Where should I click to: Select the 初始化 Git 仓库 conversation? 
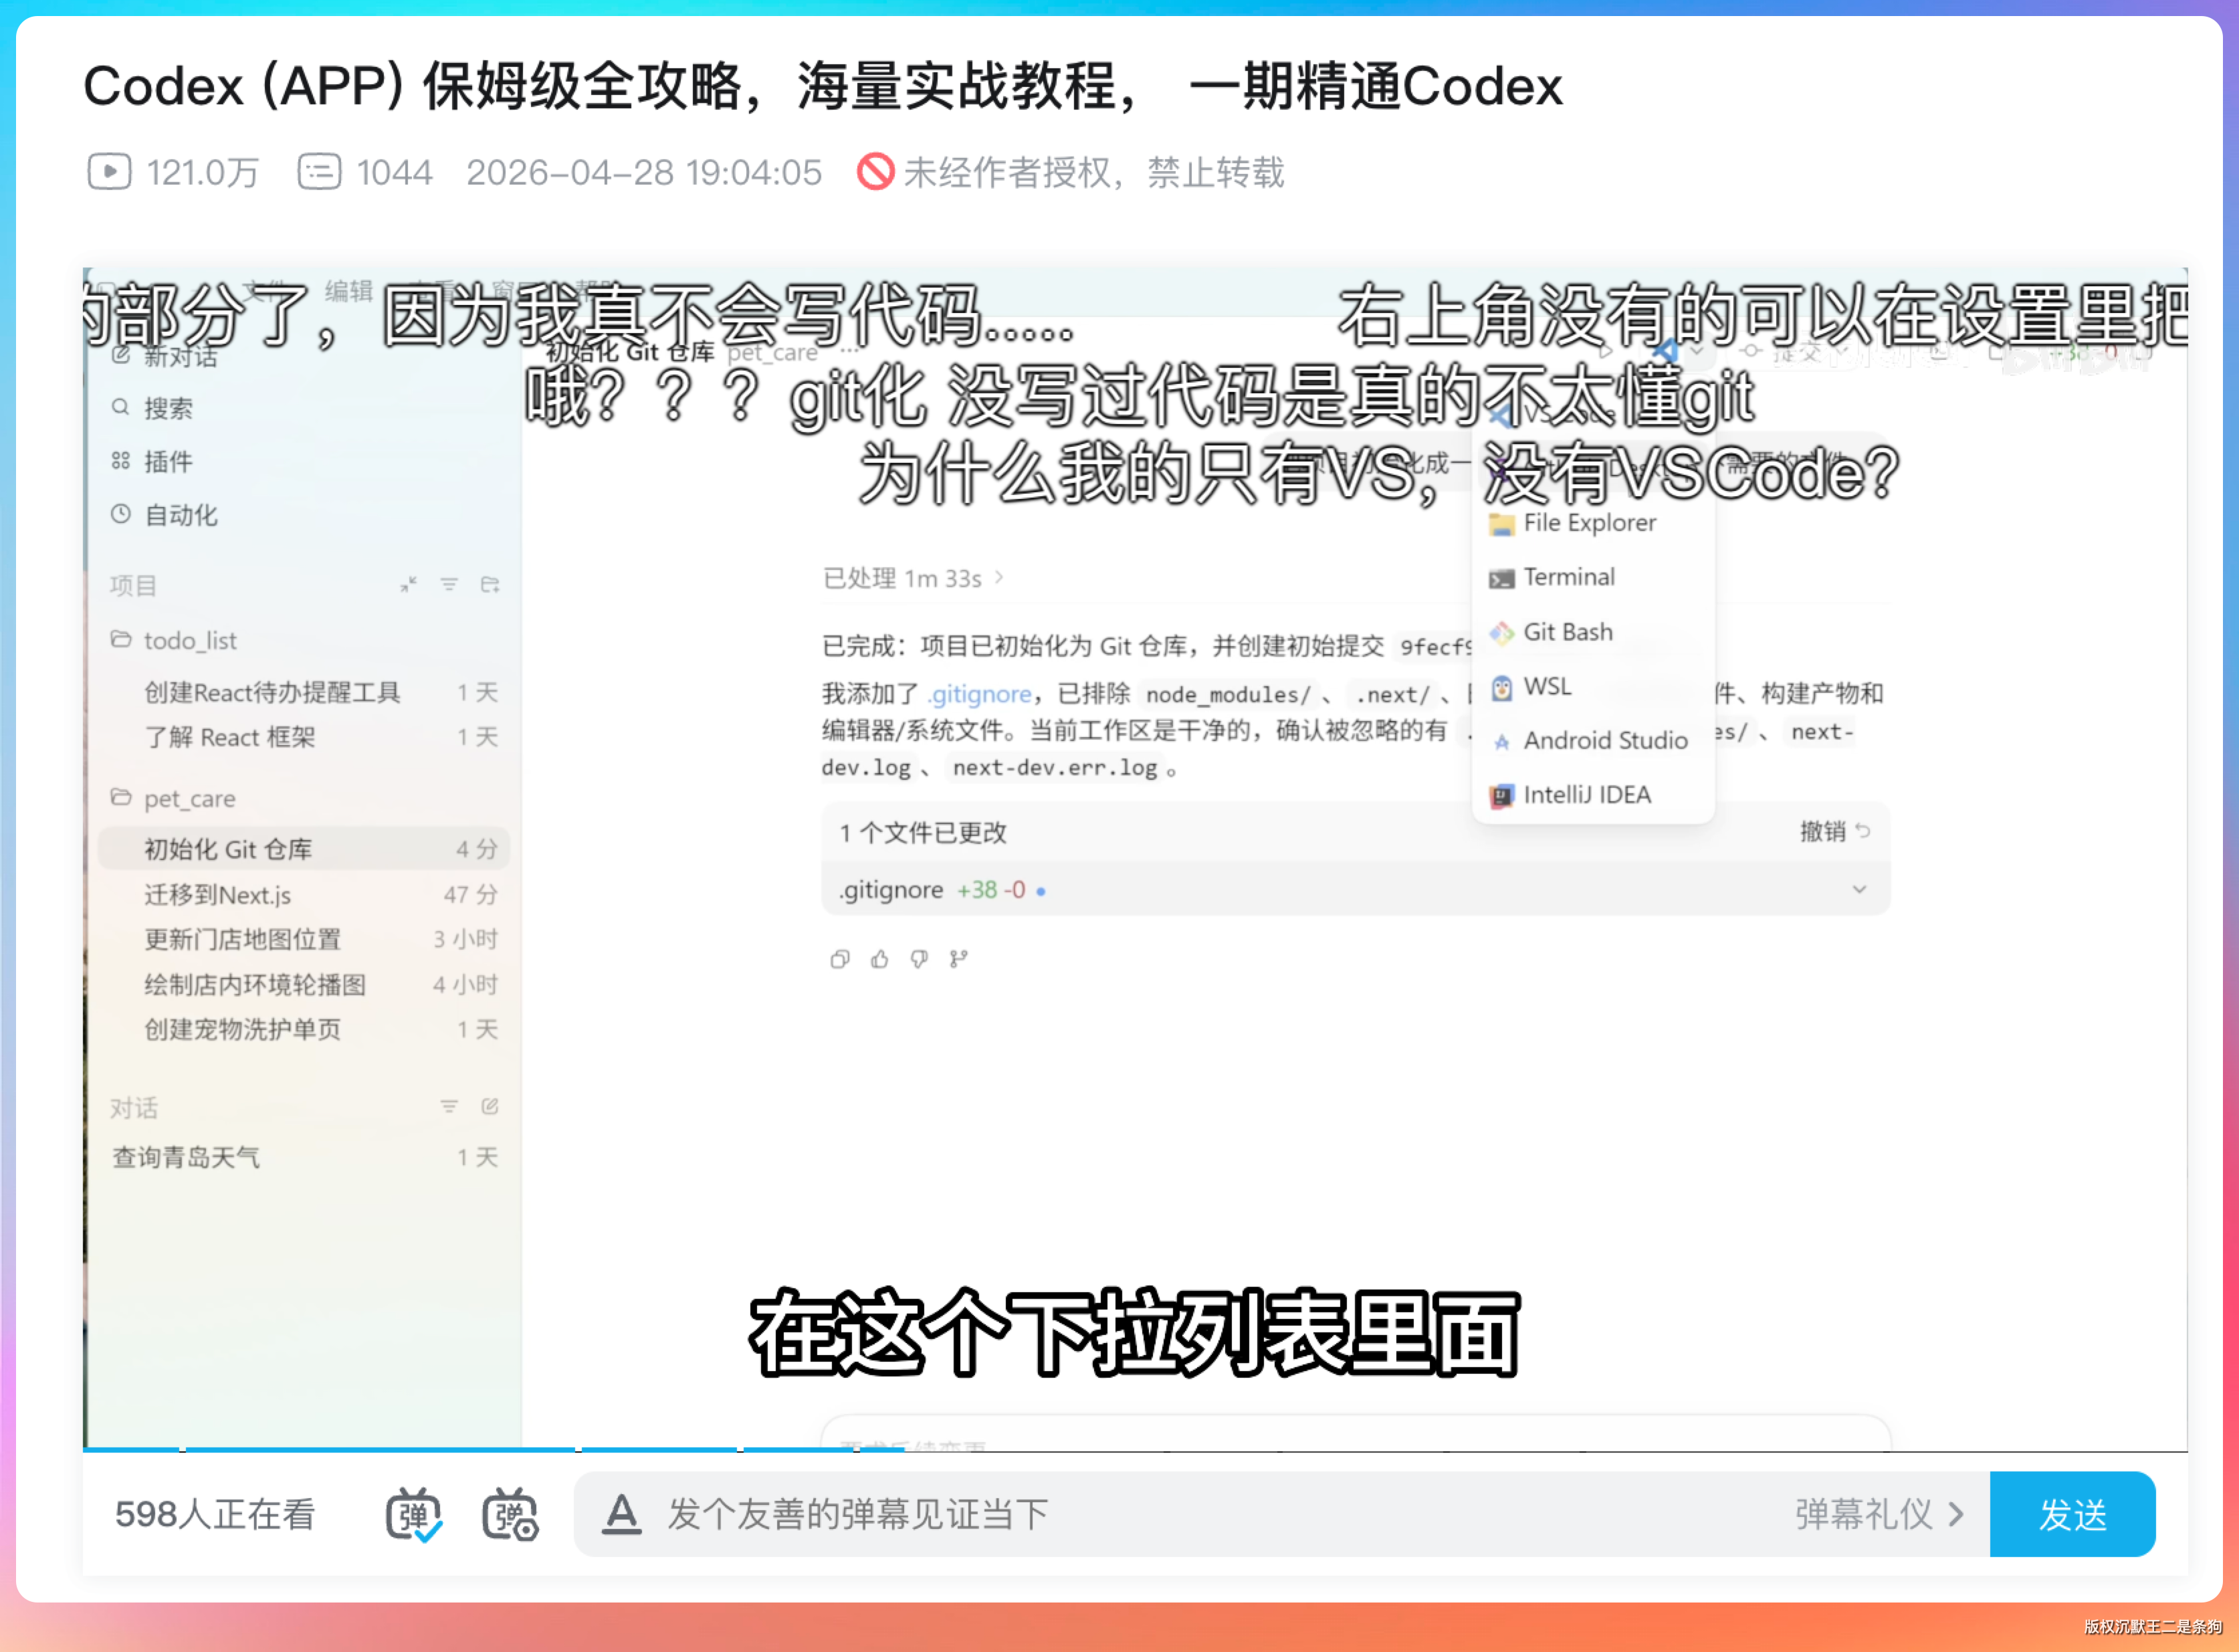304,849
